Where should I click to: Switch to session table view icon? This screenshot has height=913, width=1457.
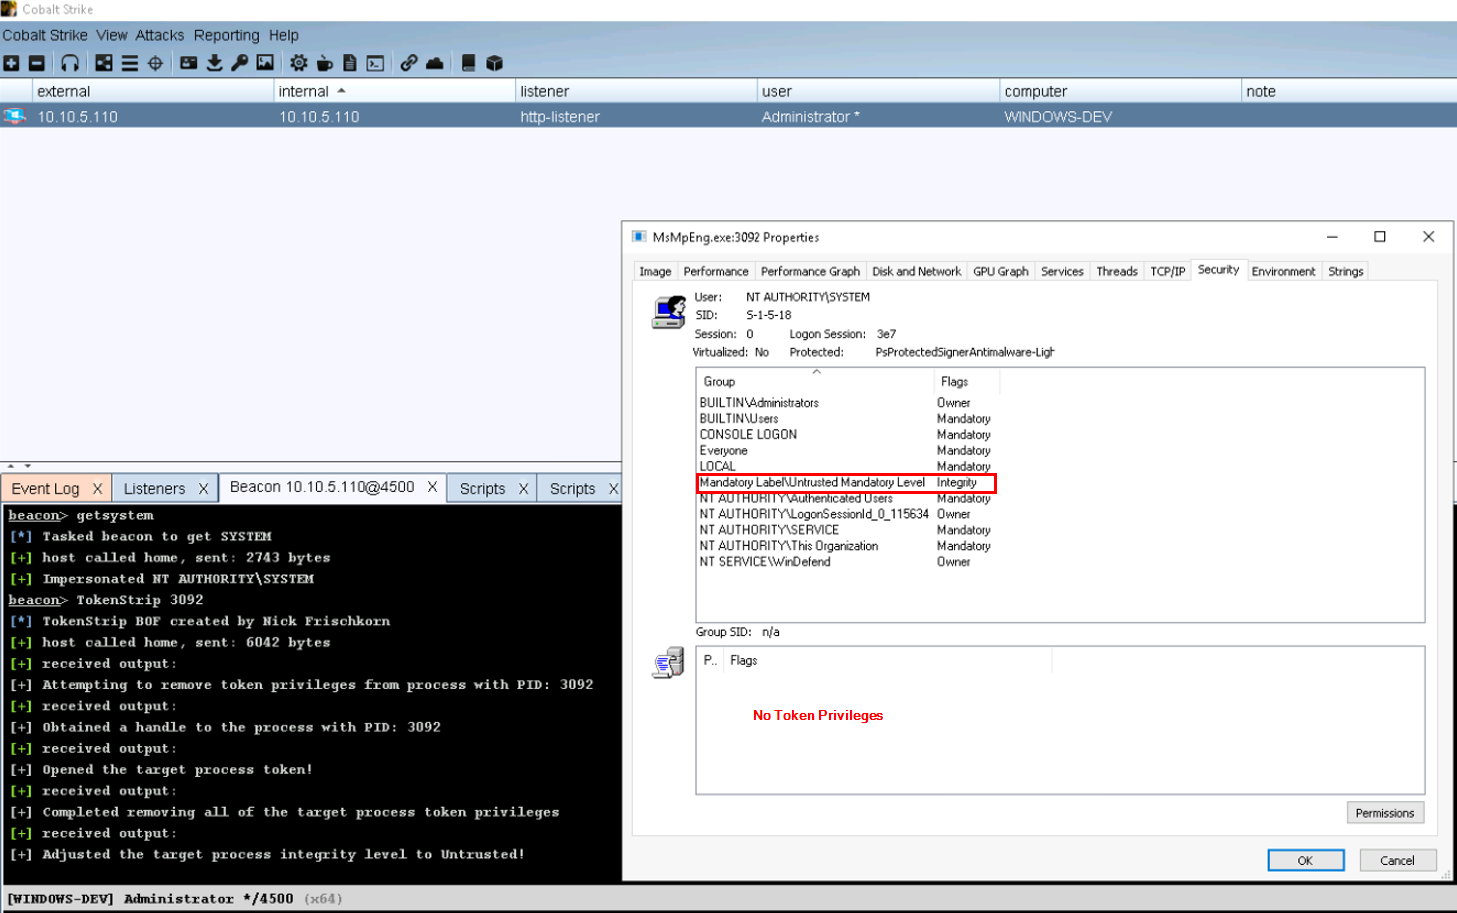pyautogui.click(x=130, y=63)
